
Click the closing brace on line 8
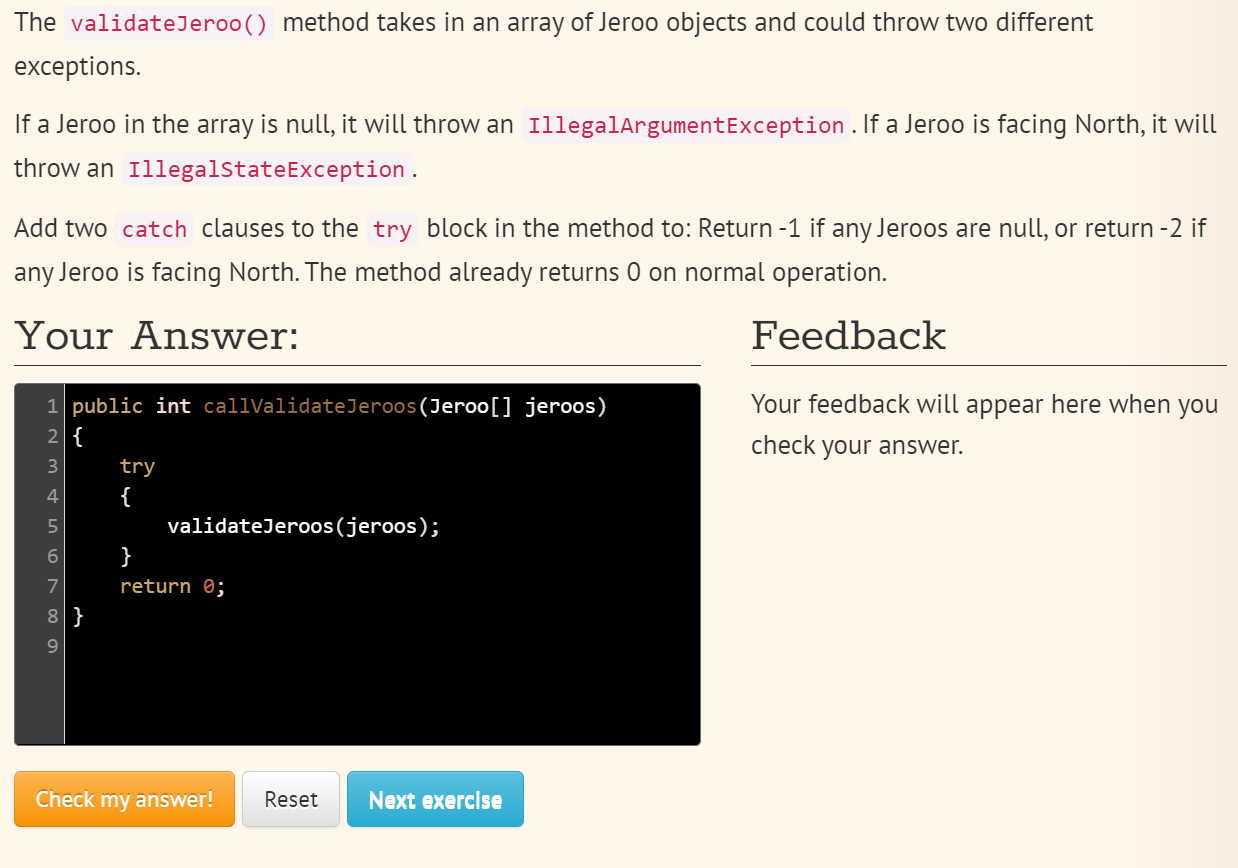[76, 615]
